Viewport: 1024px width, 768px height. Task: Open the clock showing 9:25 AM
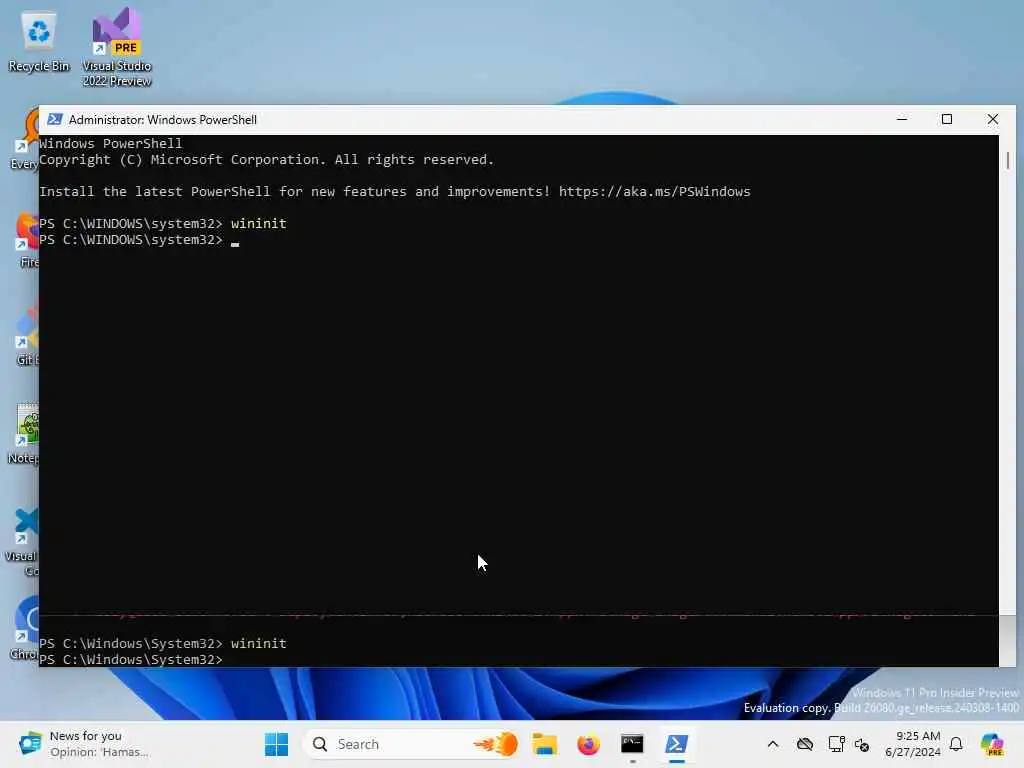pyautogui.click(x=913, y=744)
